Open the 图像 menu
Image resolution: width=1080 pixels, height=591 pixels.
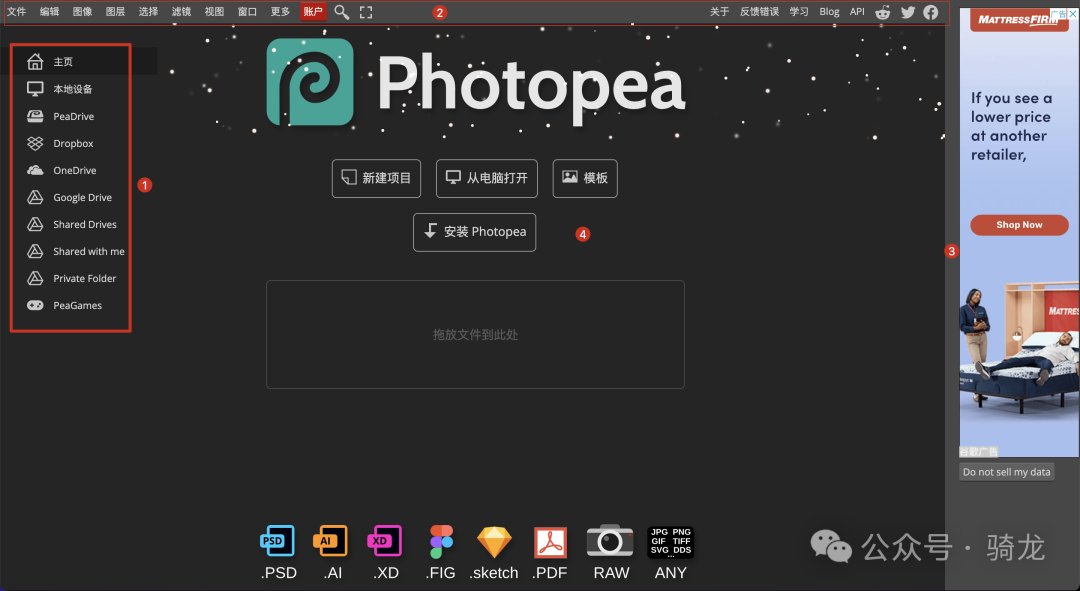click(83, 12)
